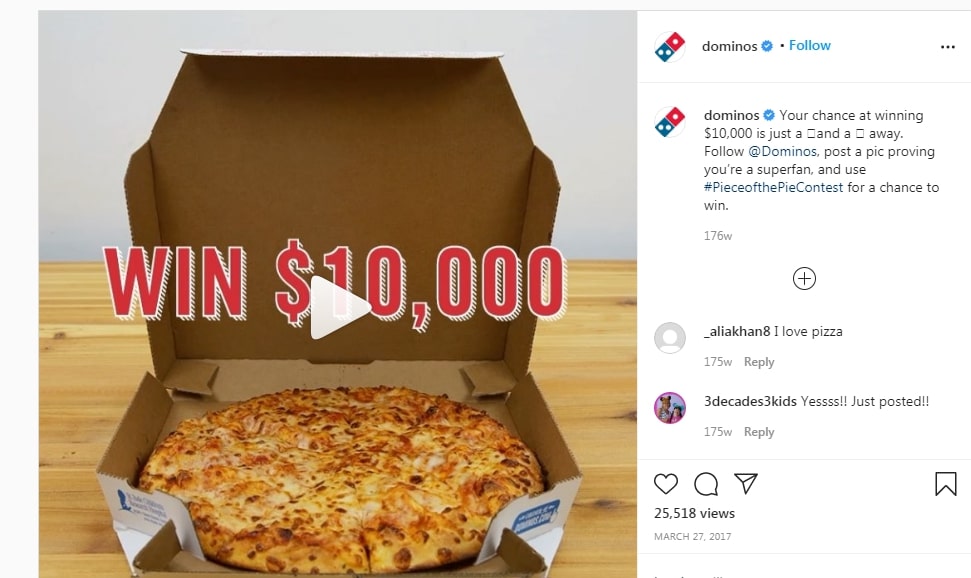Share post via paper plane icon

point(746,483)
